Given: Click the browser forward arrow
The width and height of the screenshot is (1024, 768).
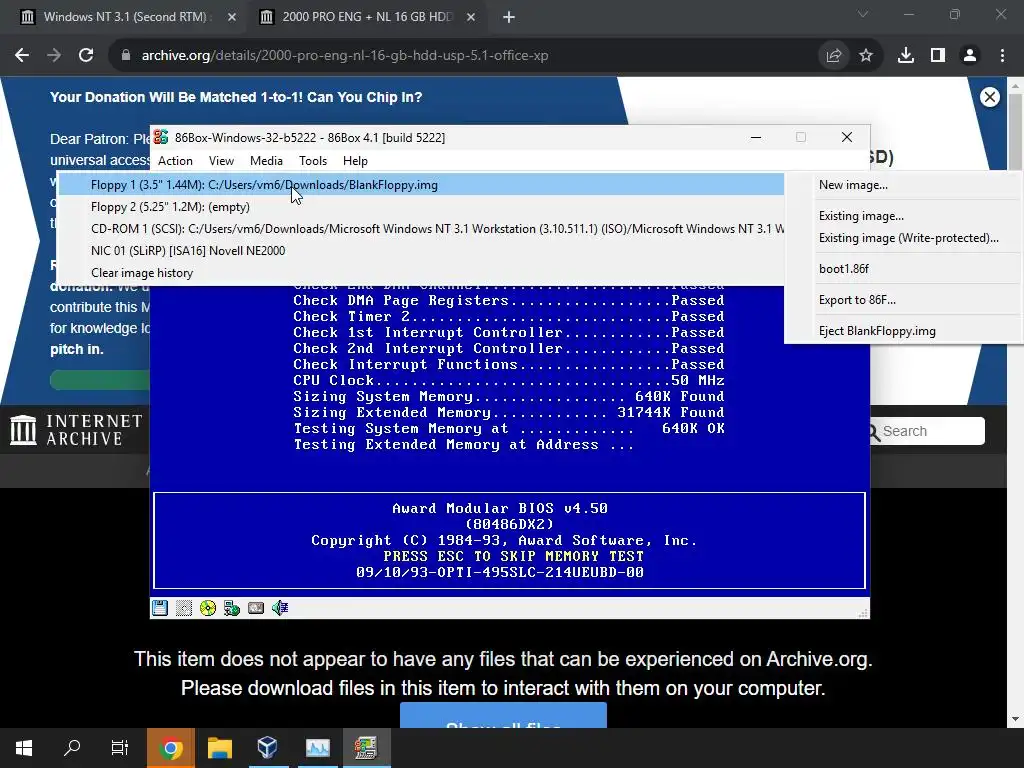Looking at the screenshot, I should tap(54, 56).
